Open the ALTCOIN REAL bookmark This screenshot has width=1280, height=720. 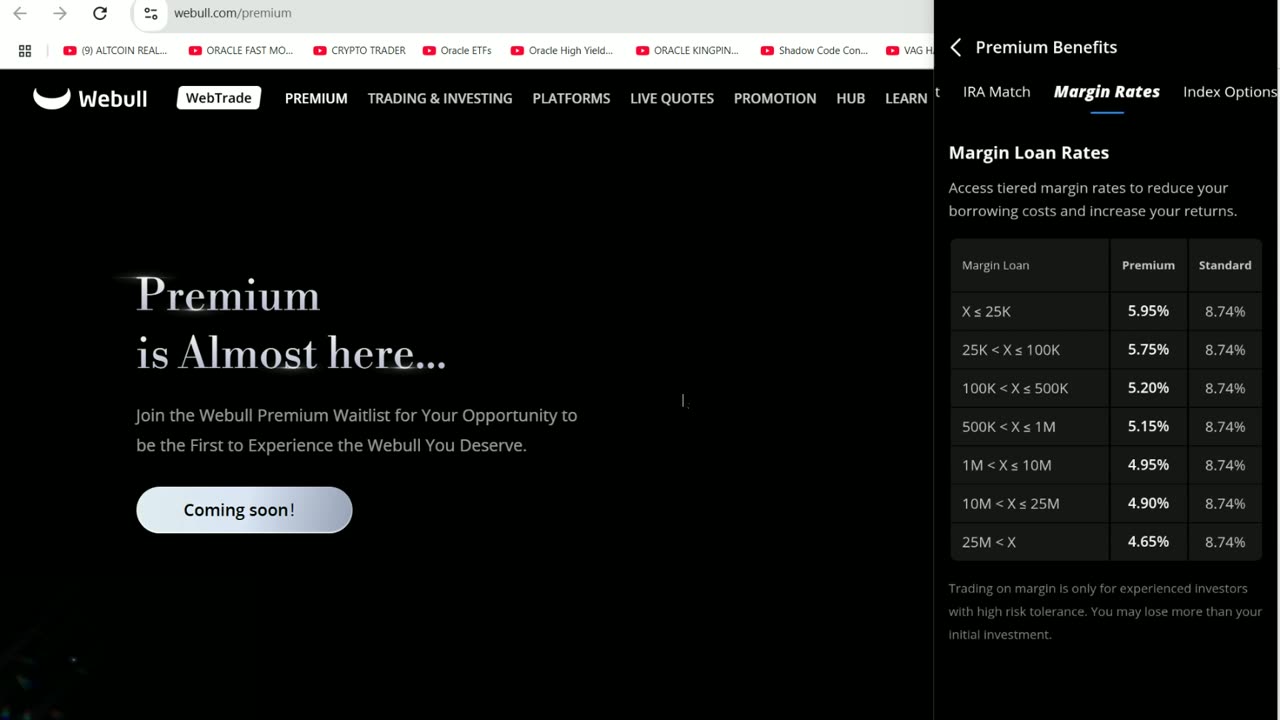tap(115, 50)
